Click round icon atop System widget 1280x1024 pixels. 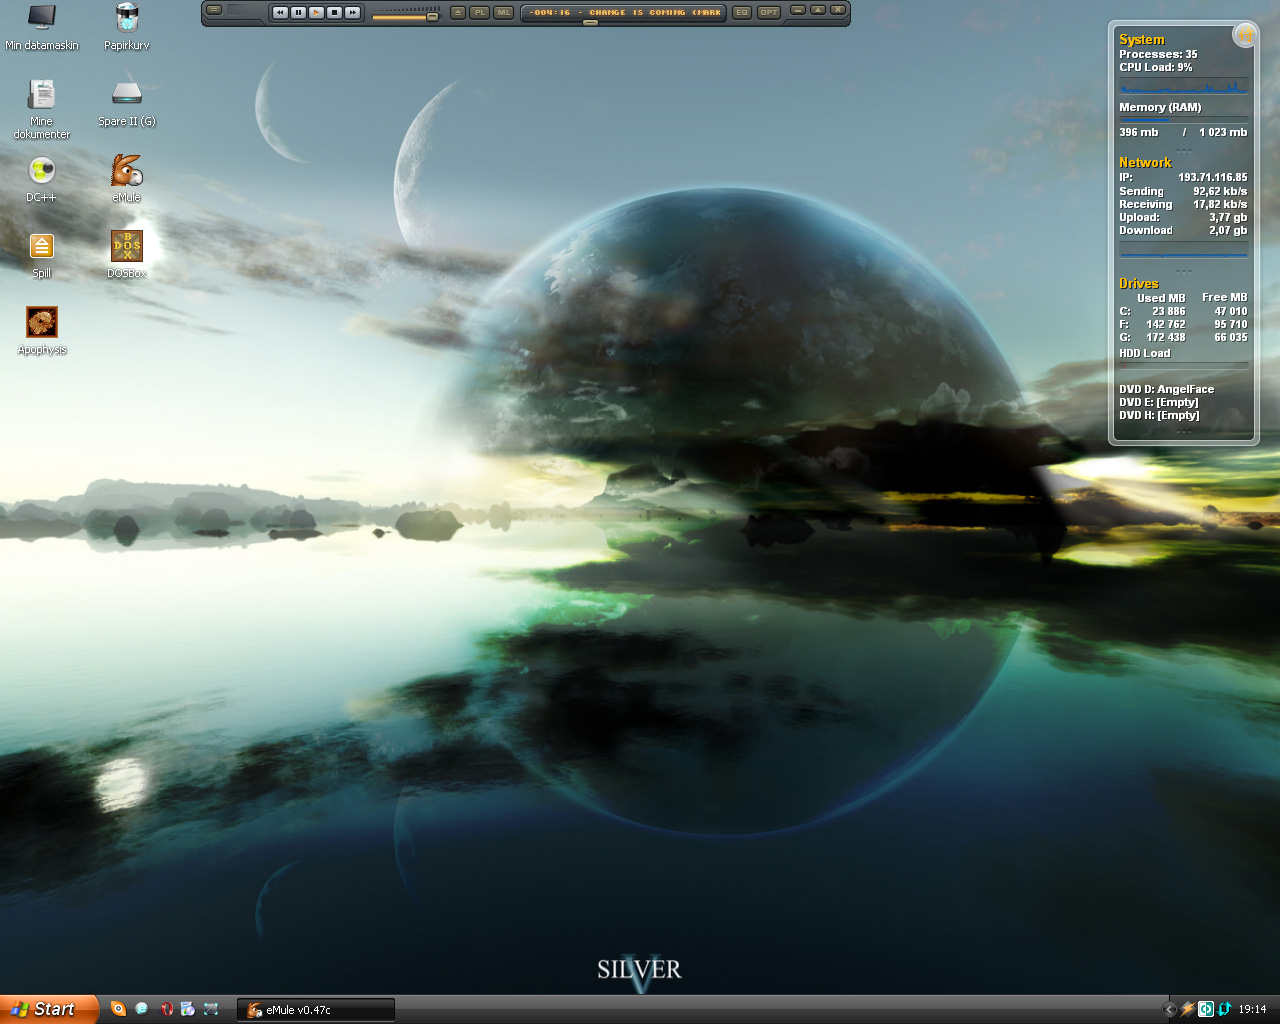1245,35
